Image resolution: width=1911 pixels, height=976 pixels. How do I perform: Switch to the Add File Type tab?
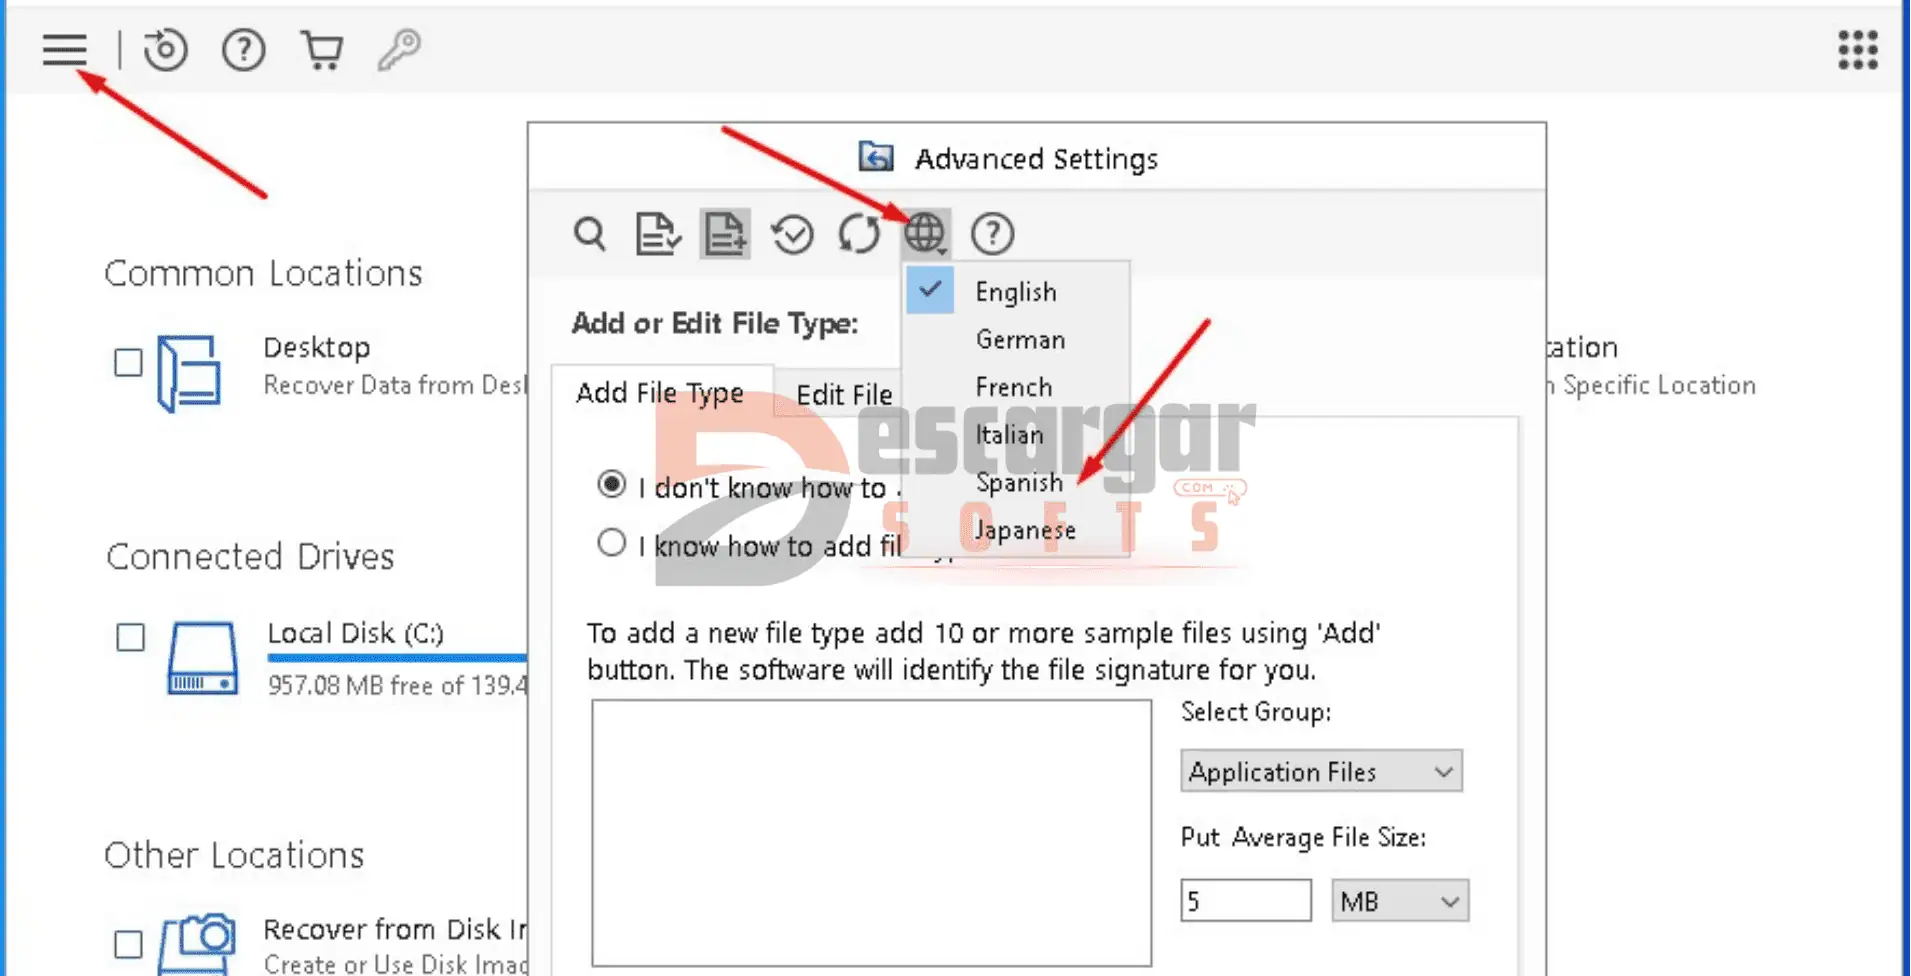[x=661, y=392]
